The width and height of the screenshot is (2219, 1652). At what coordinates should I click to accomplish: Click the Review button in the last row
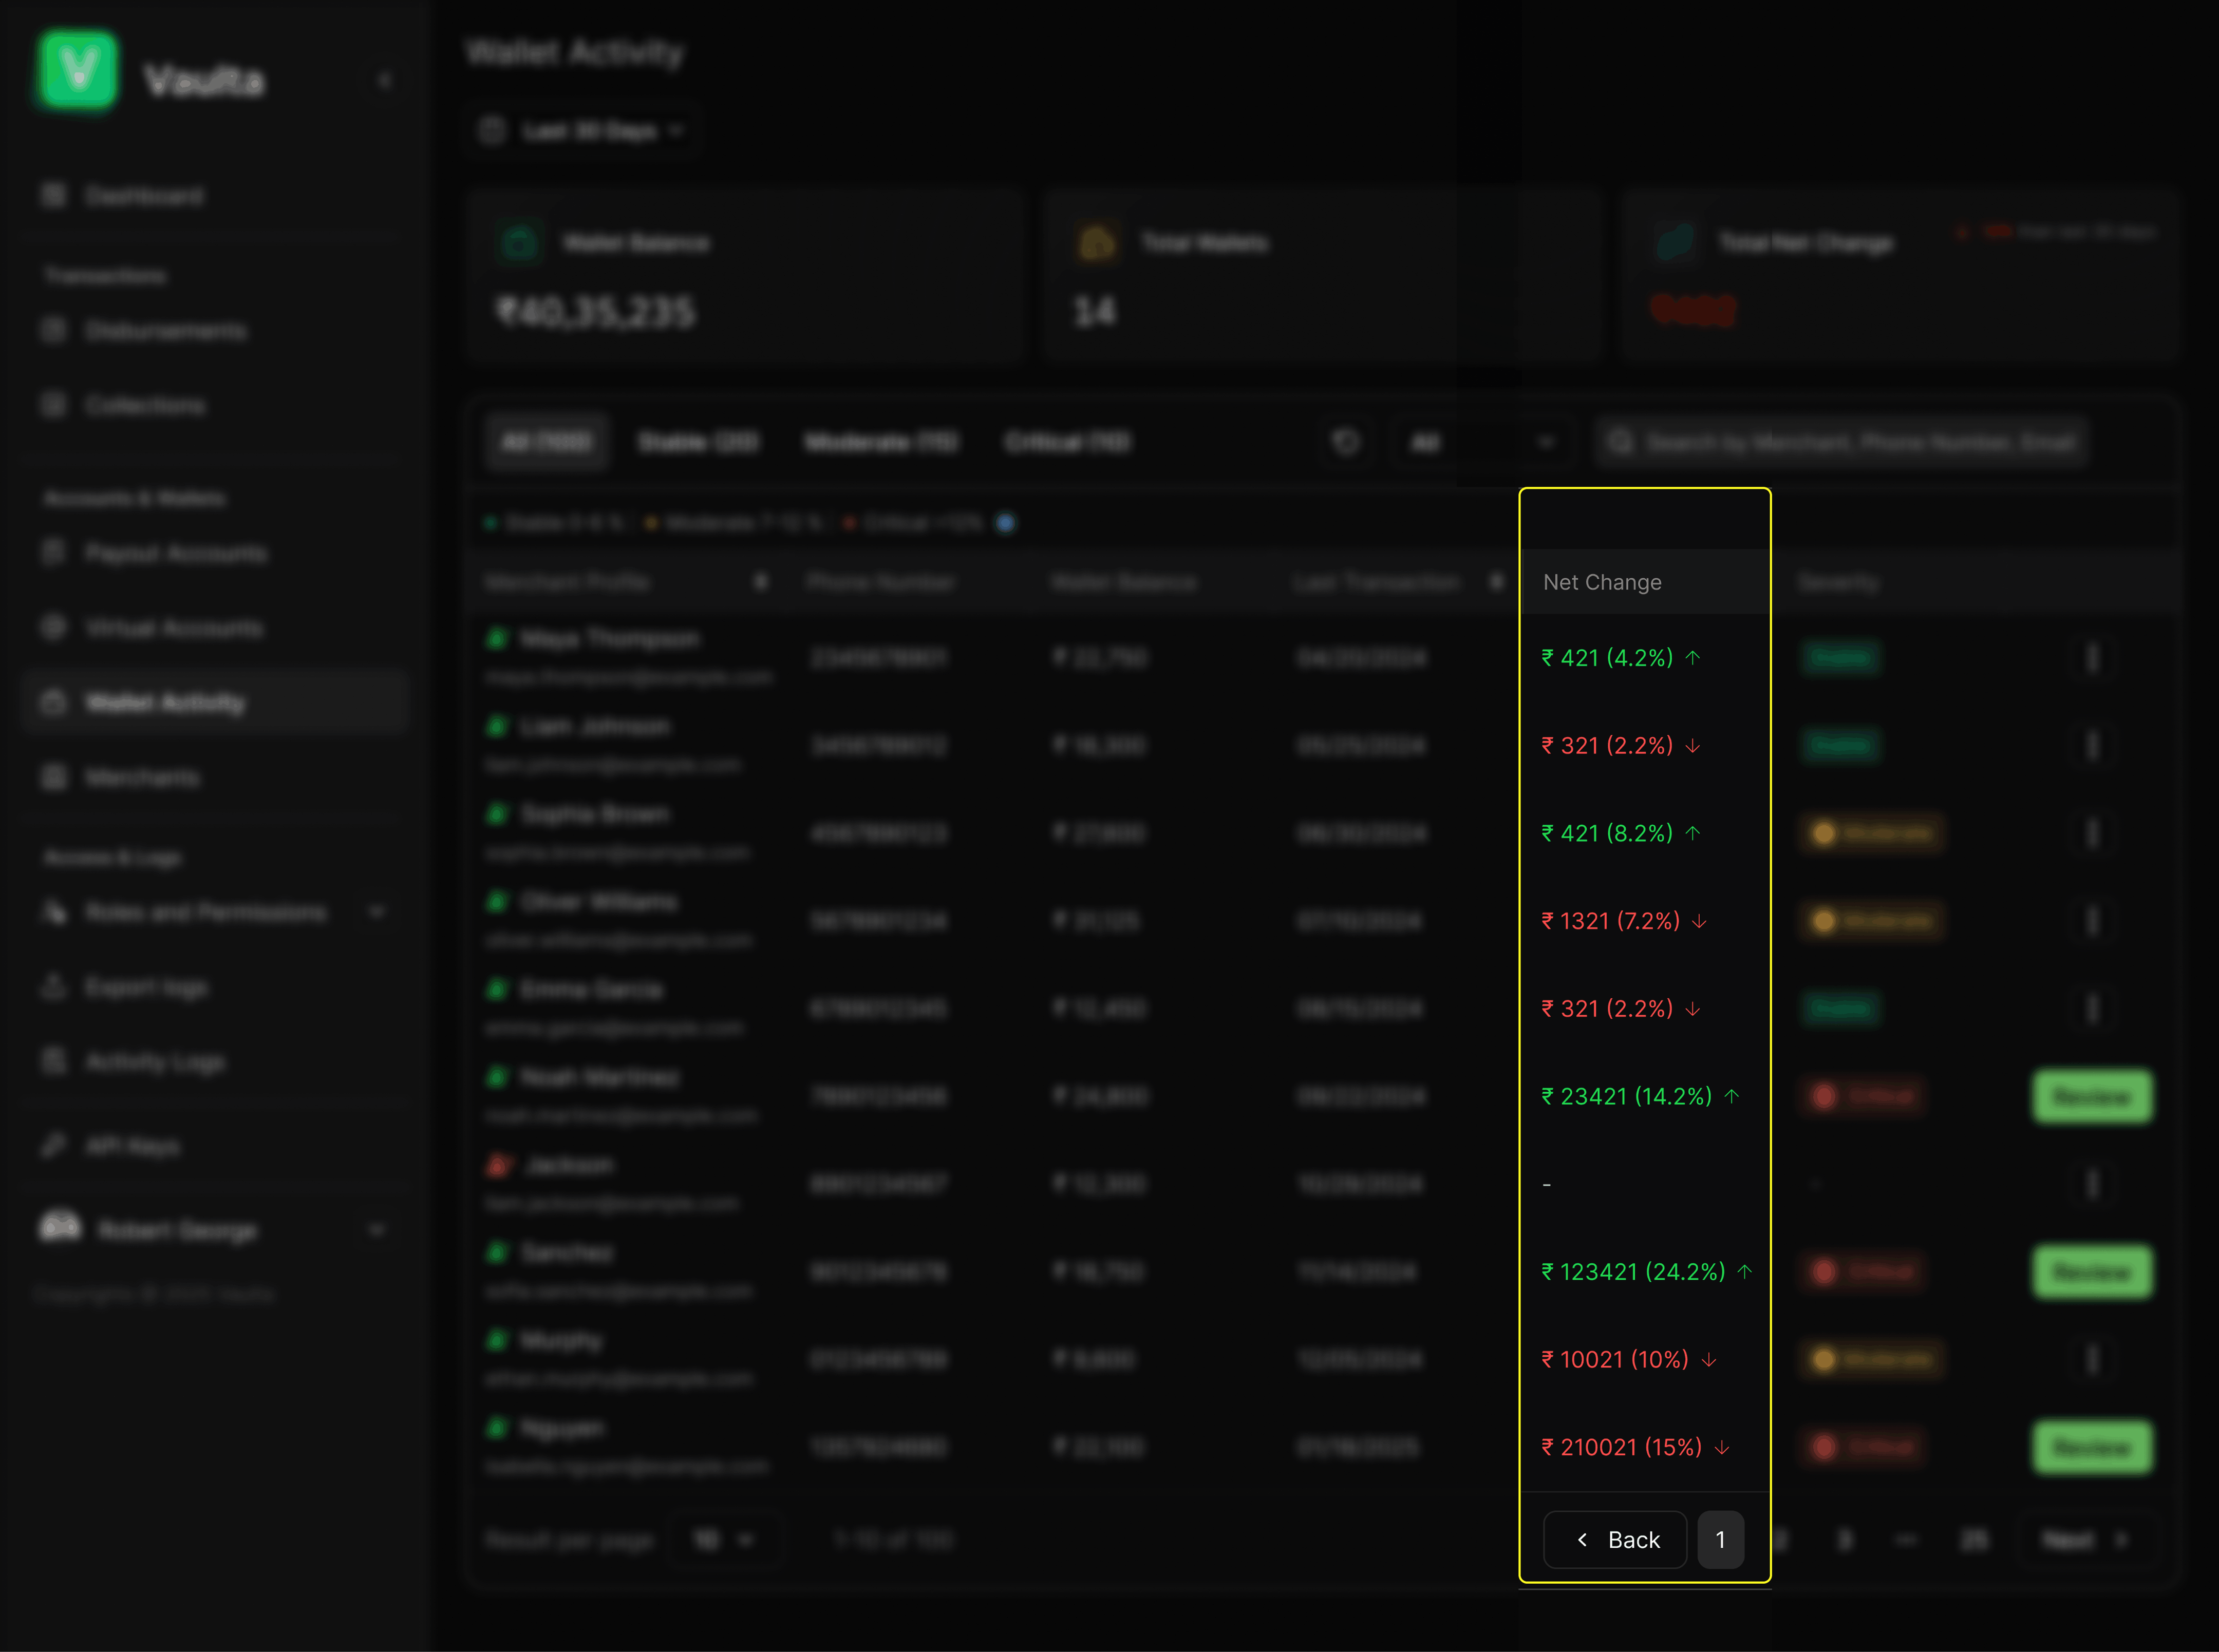click(x=2091, y=1447)
